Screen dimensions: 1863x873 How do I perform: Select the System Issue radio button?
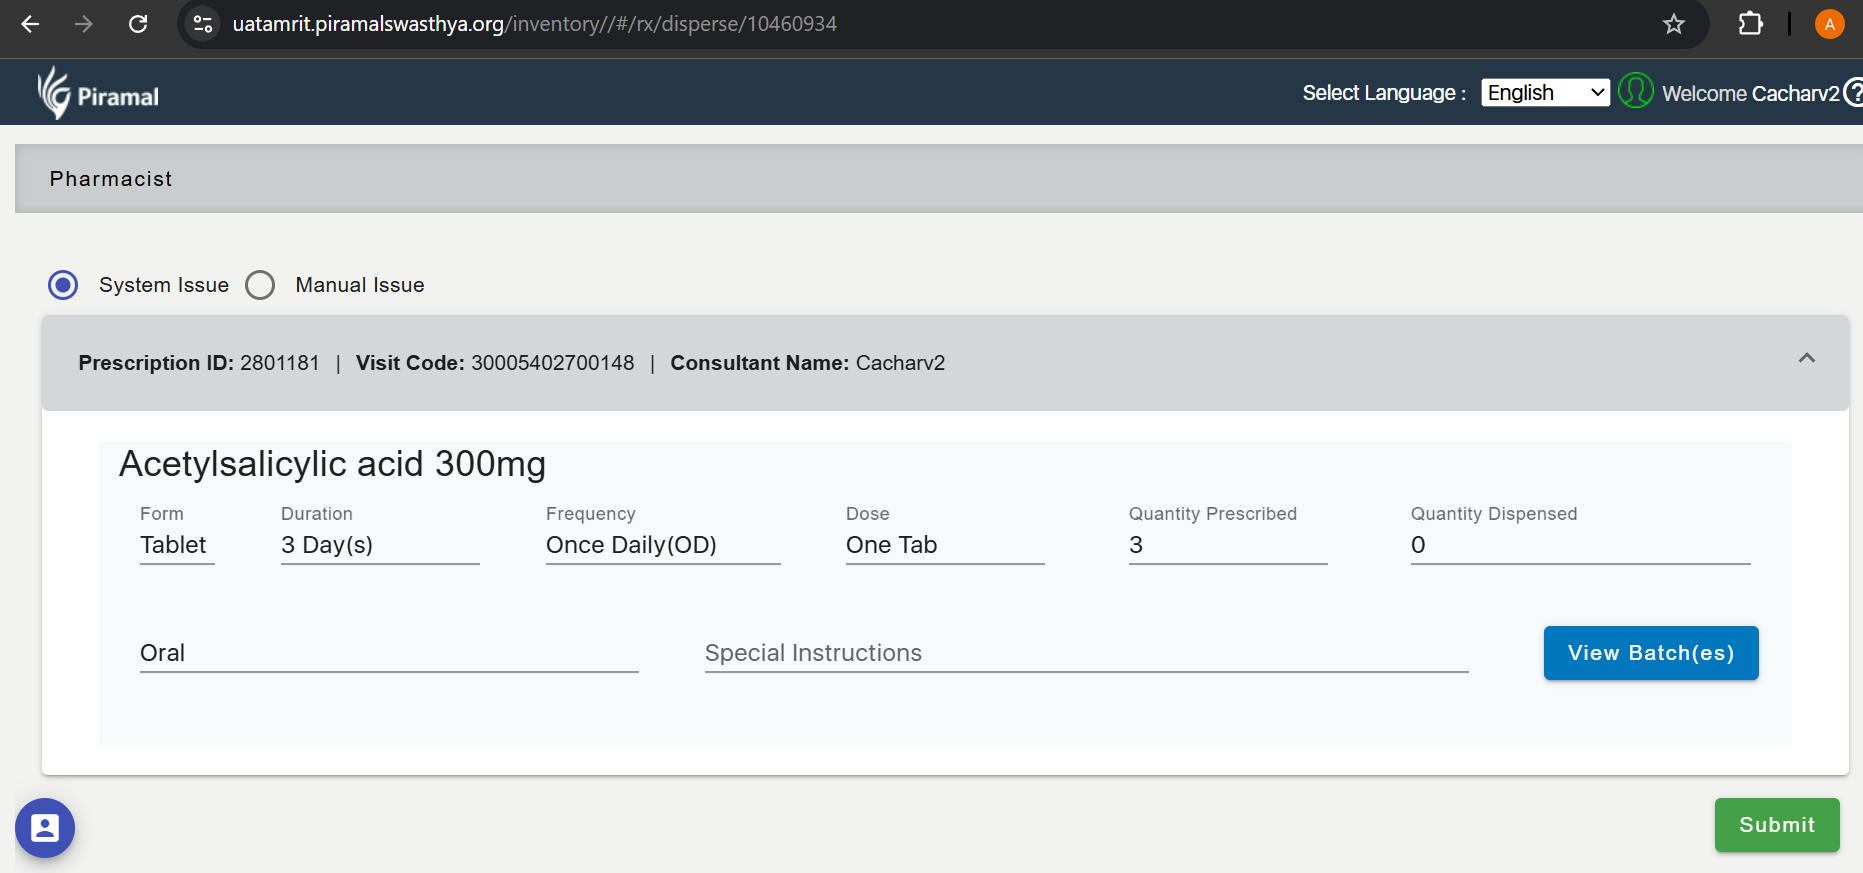click(63, 285)
